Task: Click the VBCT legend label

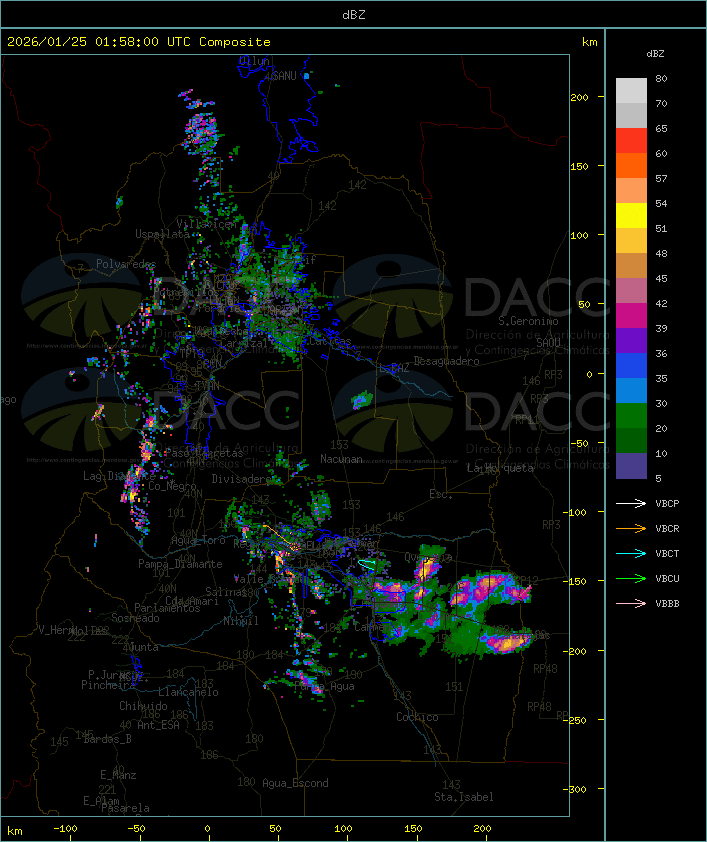Action: click(x=667, y=553)
